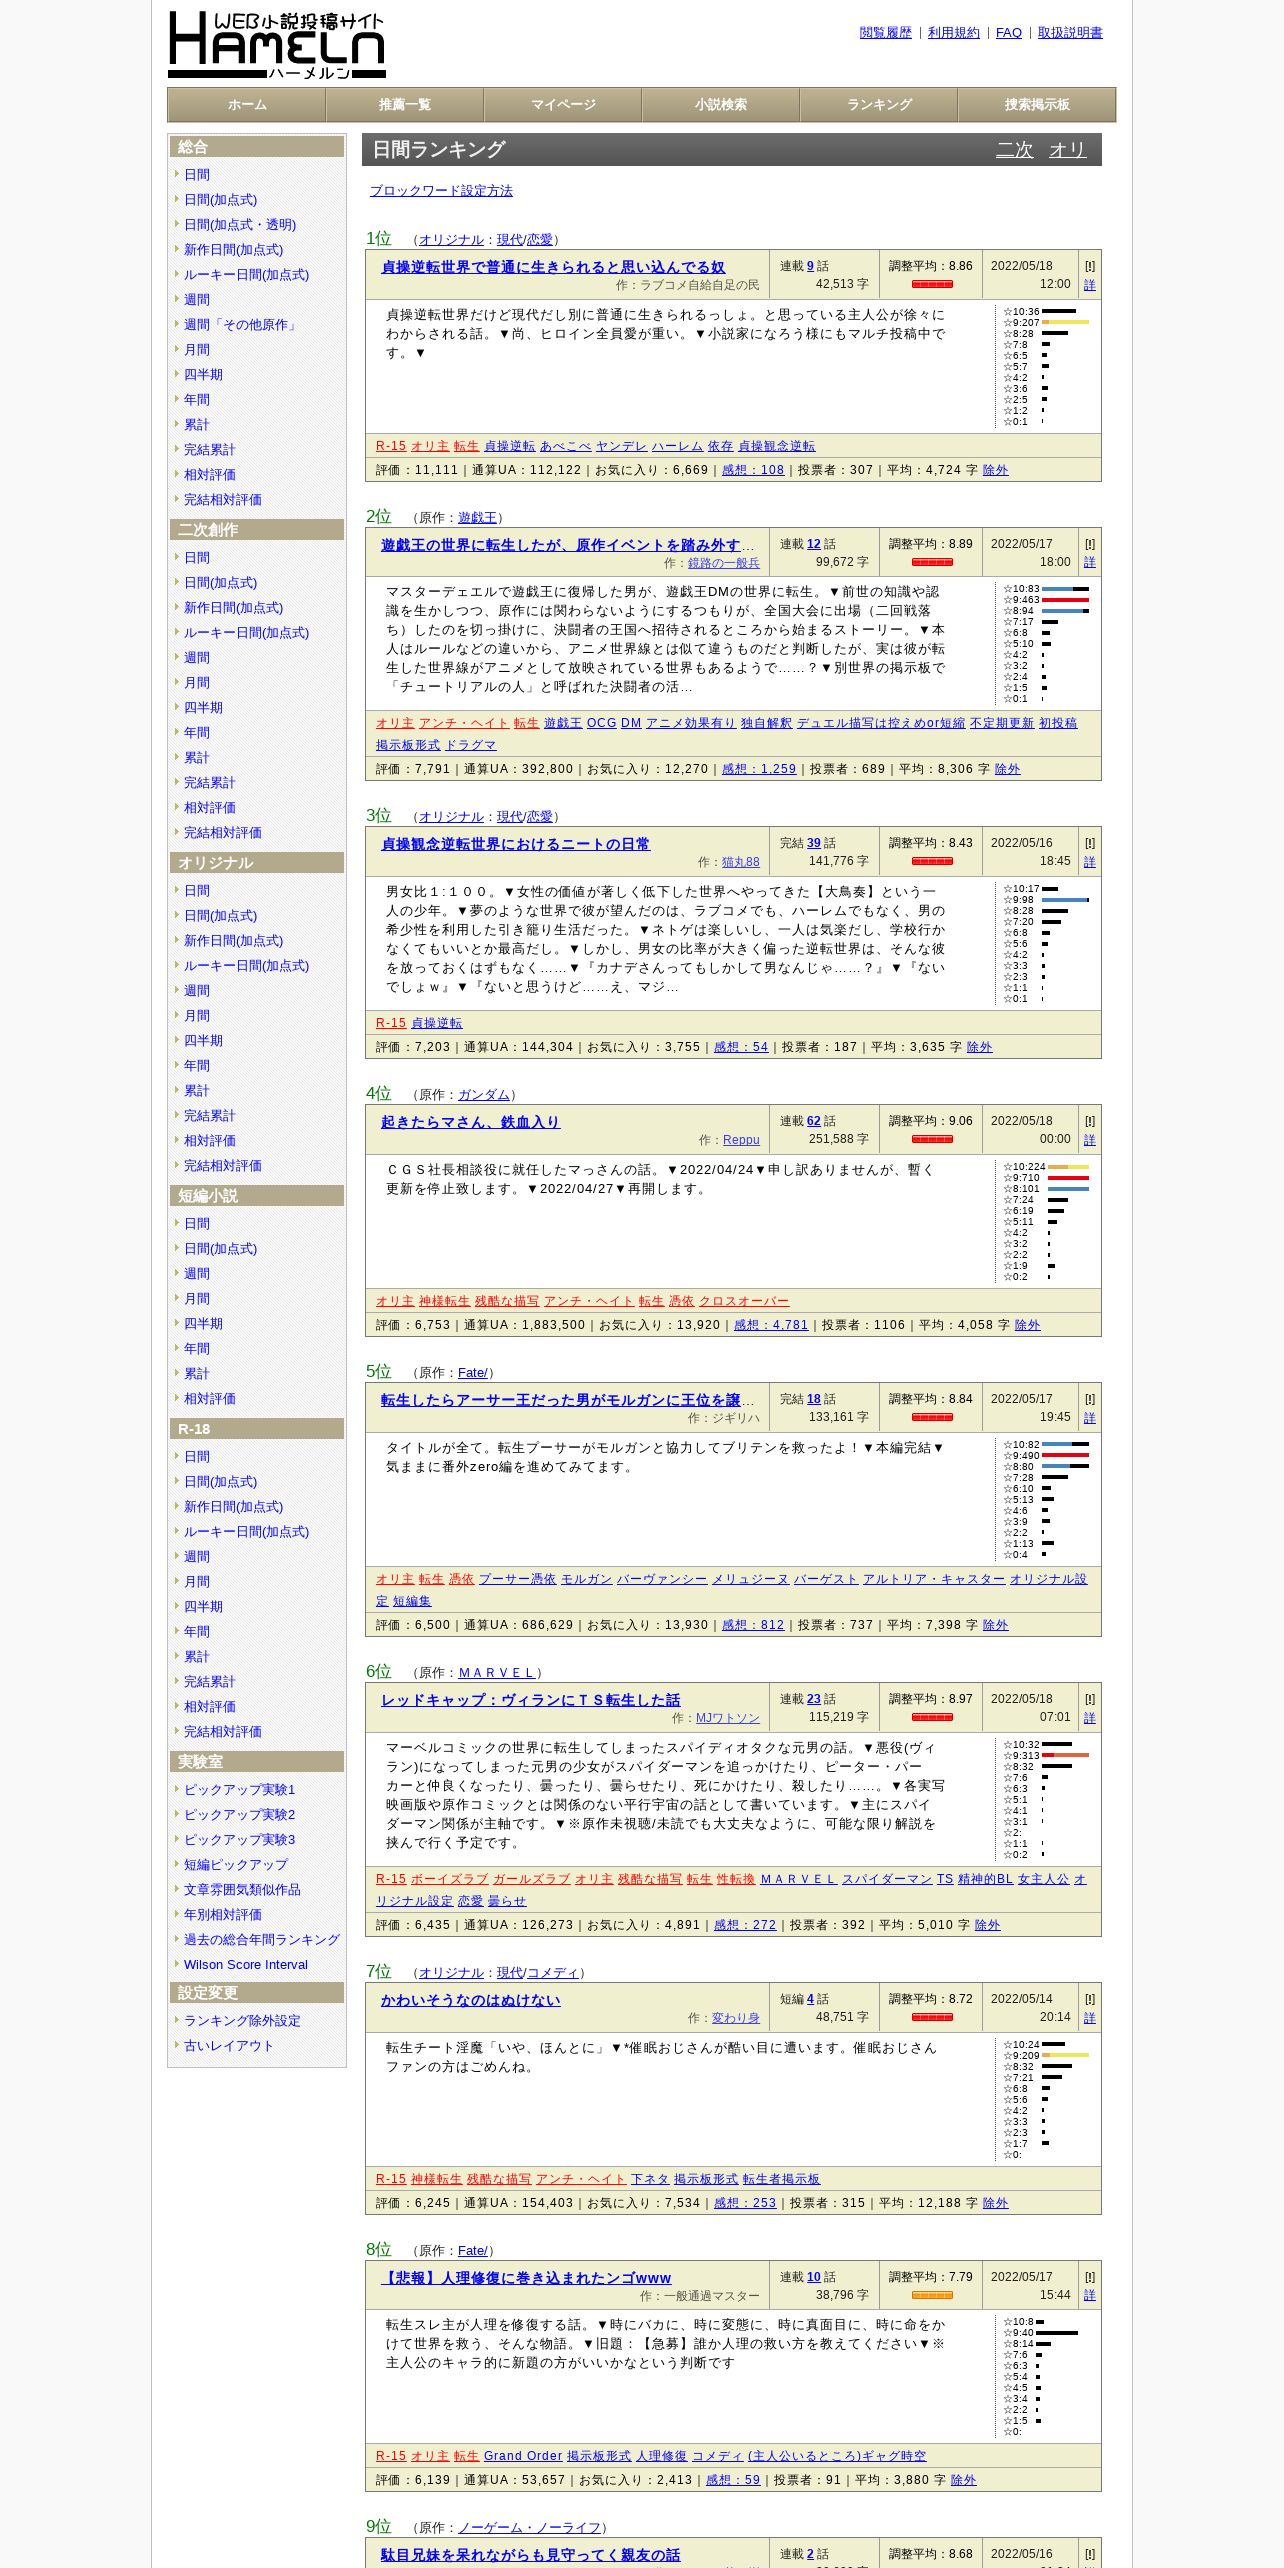This screenshot has width=1284, height=2568.
Task: Select the OCG tag
Action: [602, 723]
